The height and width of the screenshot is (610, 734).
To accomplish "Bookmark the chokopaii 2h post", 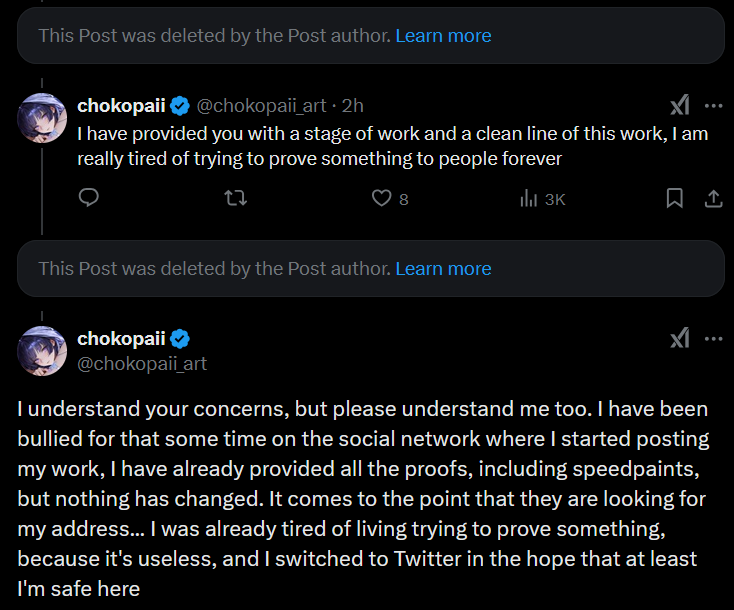I will coord(675,199).
